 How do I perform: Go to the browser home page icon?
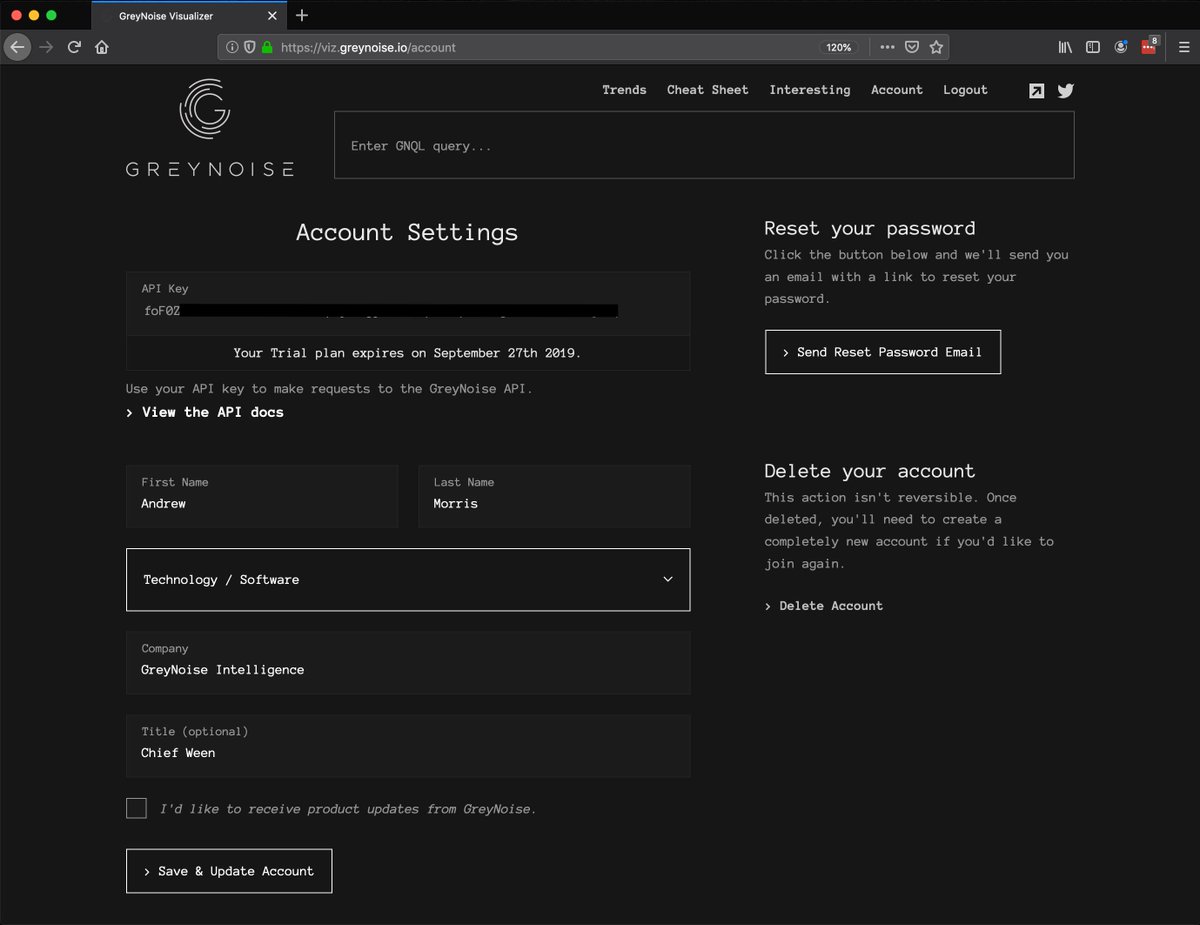point(102,47)
